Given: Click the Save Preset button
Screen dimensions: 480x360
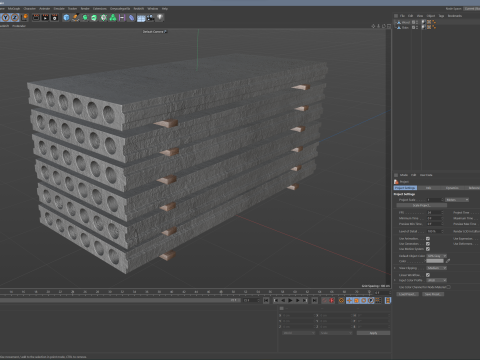Looking at the screenshot, I should click(x=433, y=294).
